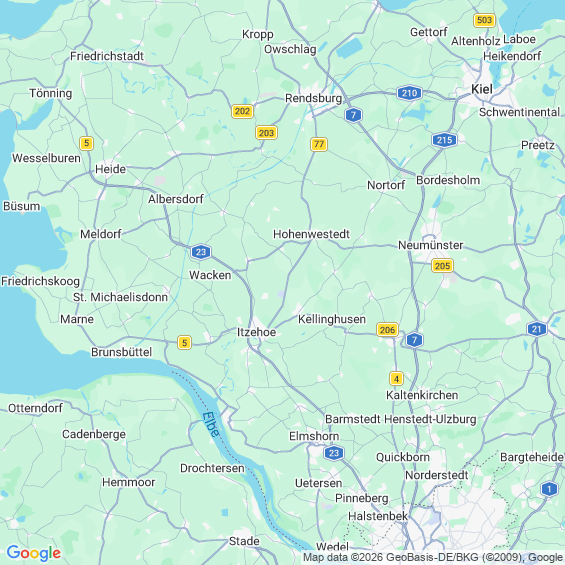Viewport: 565px width, 565px height.
Task: Select the Neumünster city label
Action: pos(430,245)
